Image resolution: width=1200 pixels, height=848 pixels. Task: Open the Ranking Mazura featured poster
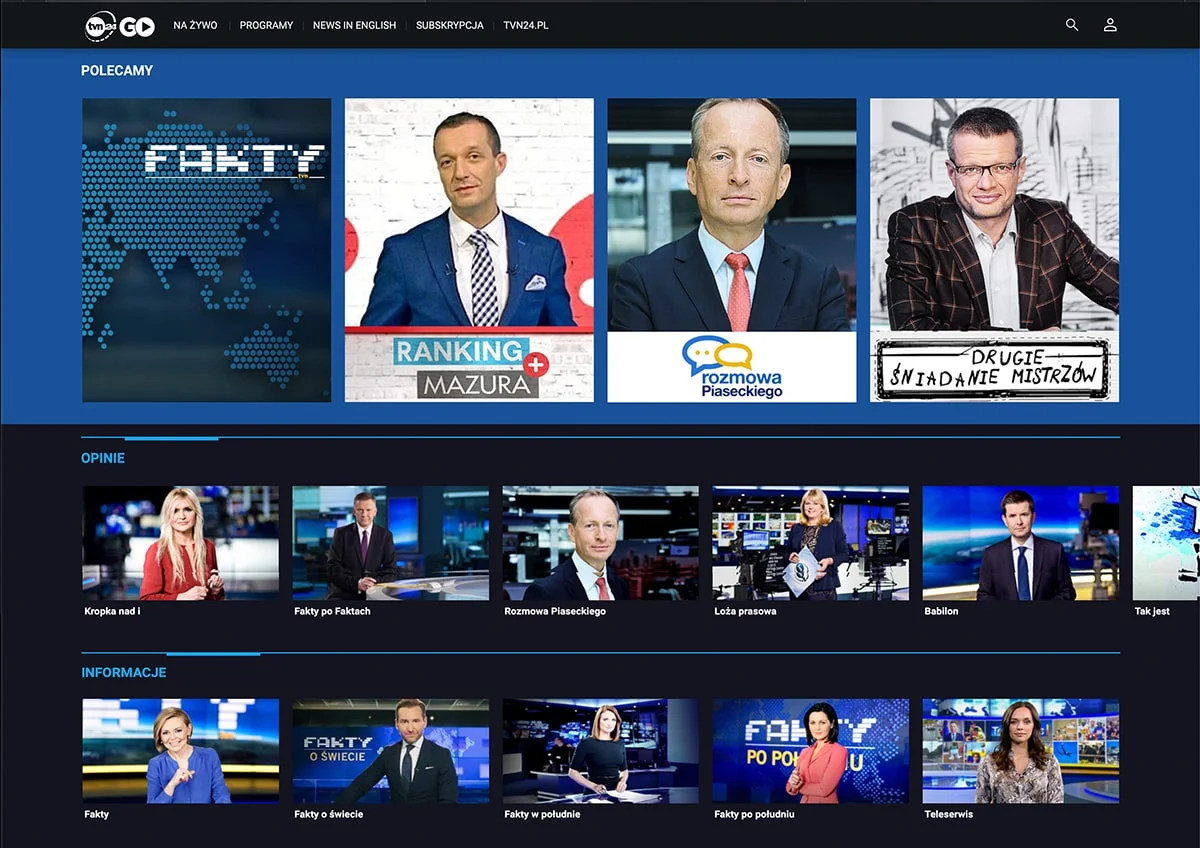(469, 250)
